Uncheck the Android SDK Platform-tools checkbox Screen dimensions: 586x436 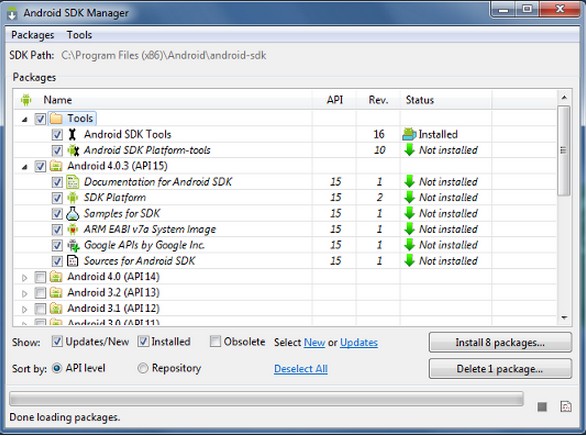click(57, 150)
